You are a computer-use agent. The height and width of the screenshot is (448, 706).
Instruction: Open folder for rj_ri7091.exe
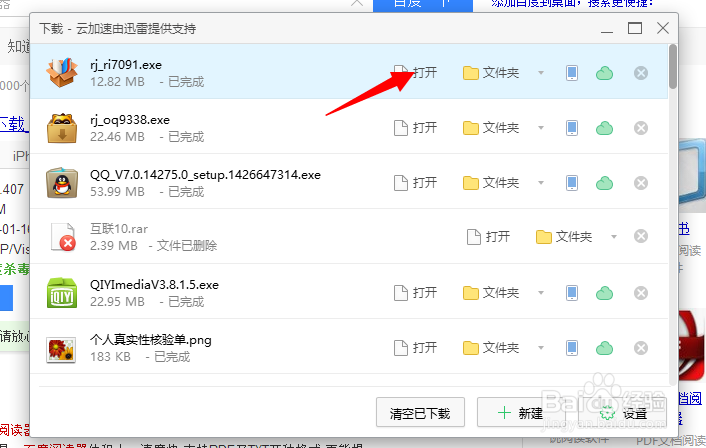491,72
